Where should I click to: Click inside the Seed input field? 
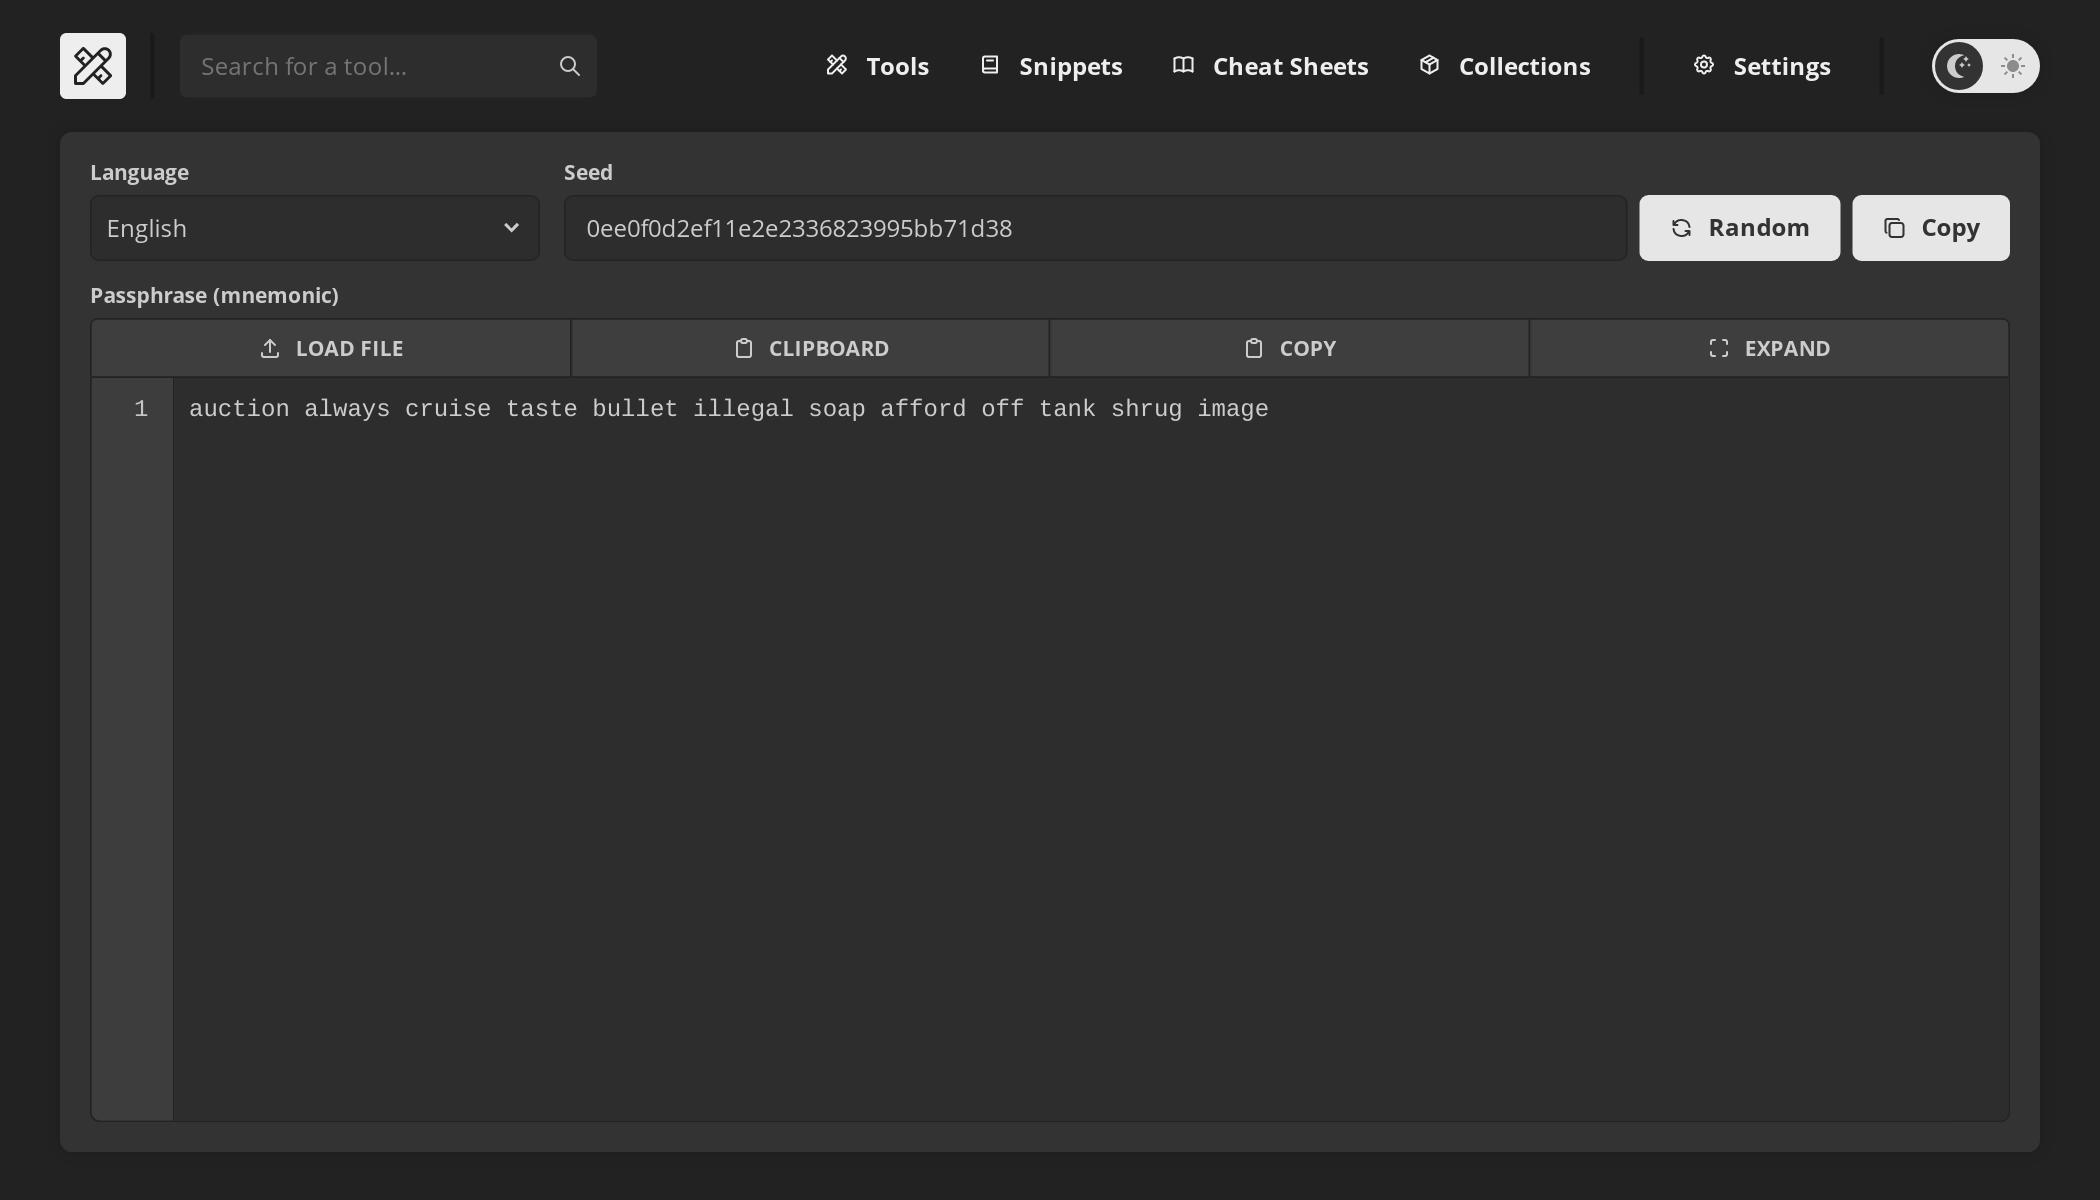1095,227
